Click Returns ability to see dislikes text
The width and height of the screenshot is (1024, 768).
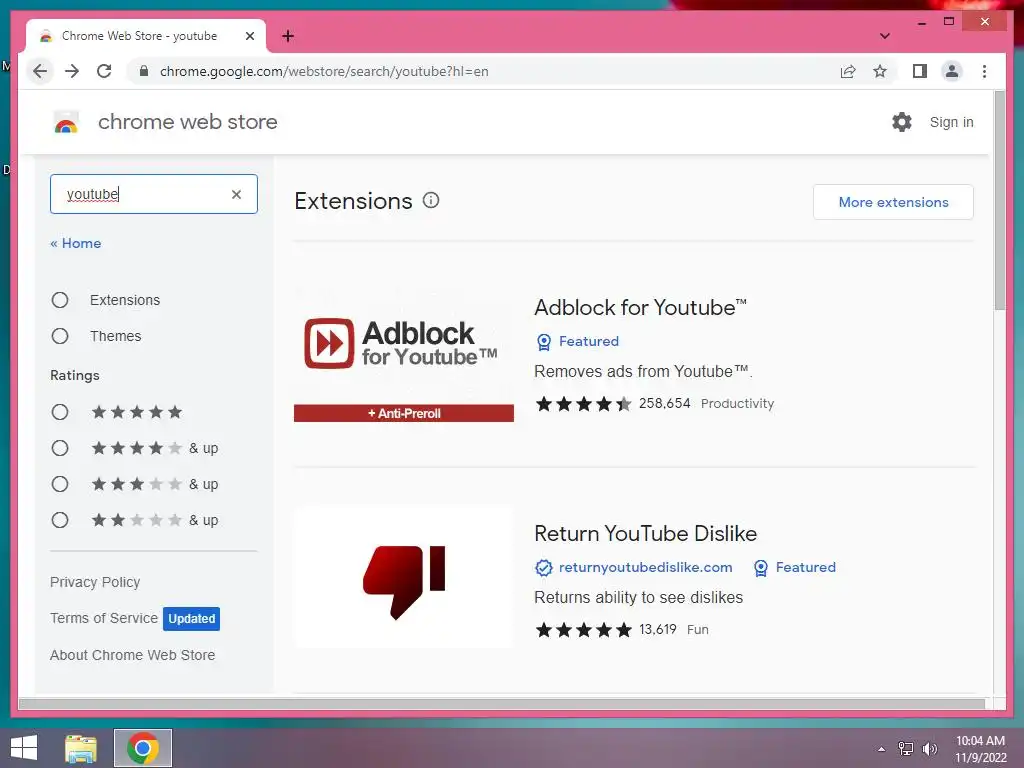638,598
